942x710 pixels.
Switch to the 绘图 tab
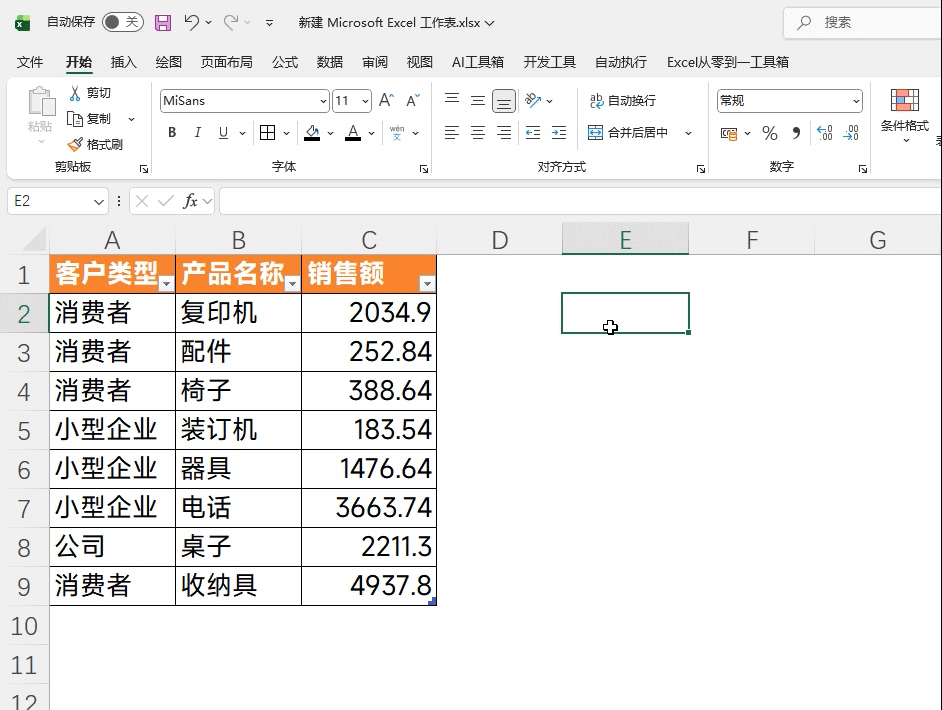tap(168, 62)
